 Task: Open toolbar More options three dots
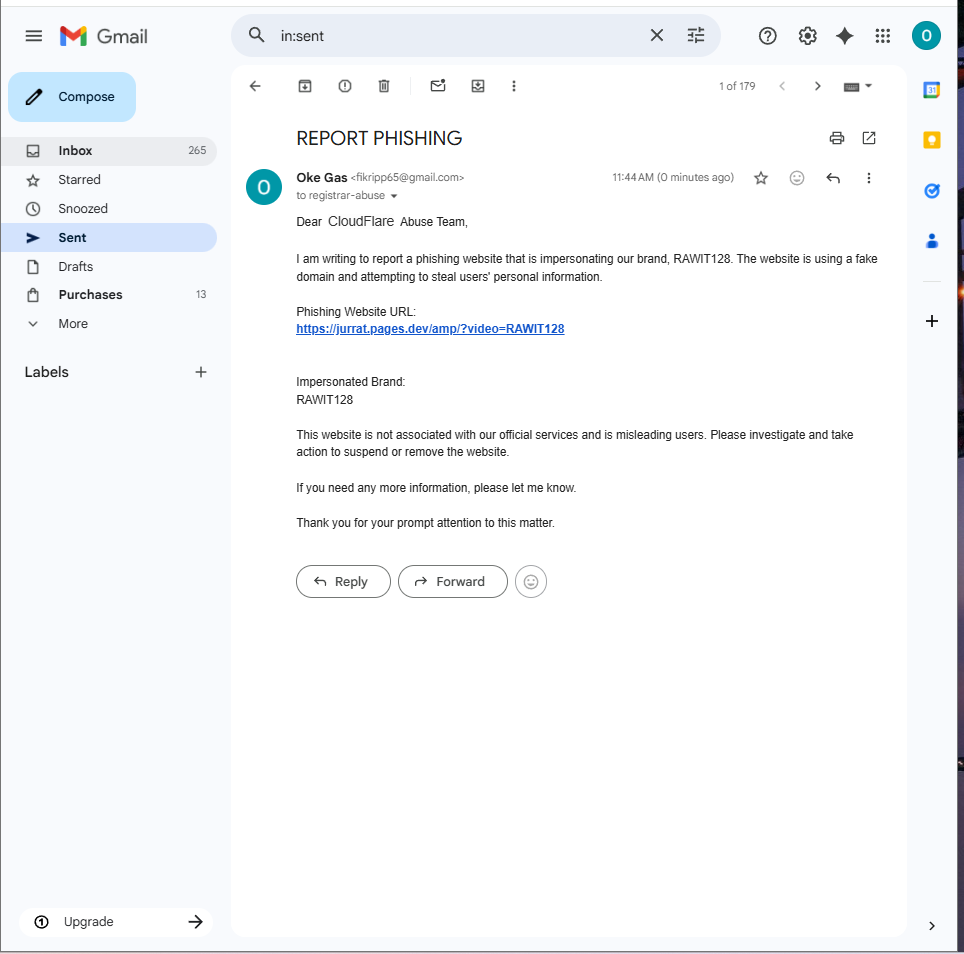(x=514, y=86)
